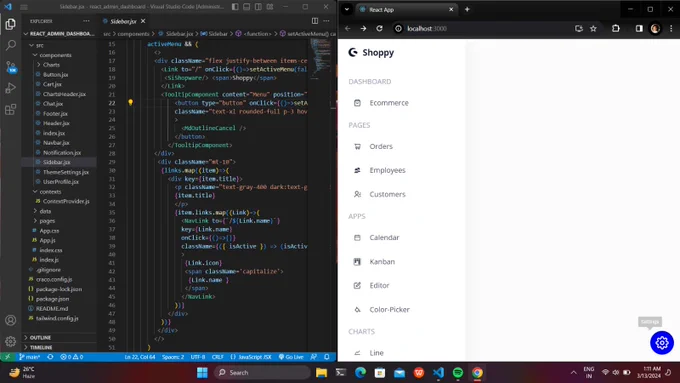Change the CRLF line ending setting
The height and width of the screenshot is (383, 680).
[x=218, y=357]
